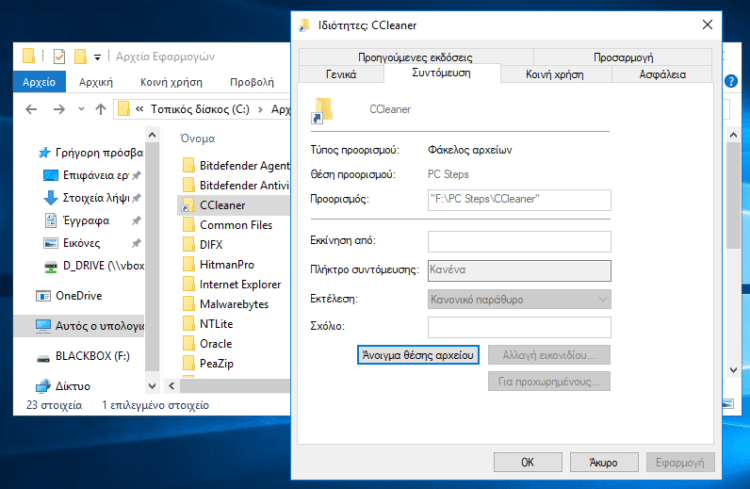This screenshot has height=489, width=750.
Task: Open the Αρχική ribbon tab
Action: click(x=96, y=82)
